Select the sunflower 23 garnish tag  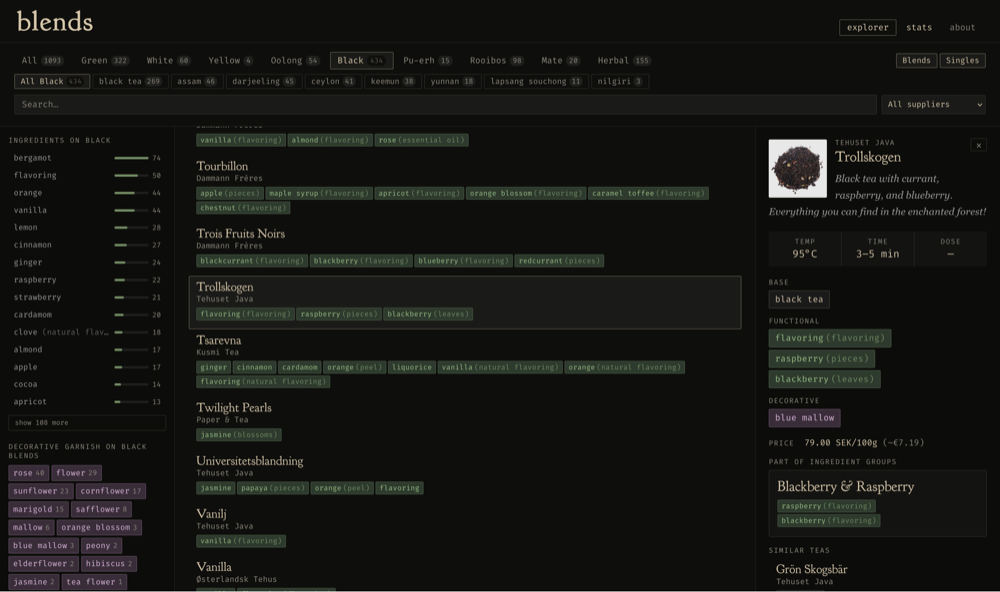click(41, 491)
